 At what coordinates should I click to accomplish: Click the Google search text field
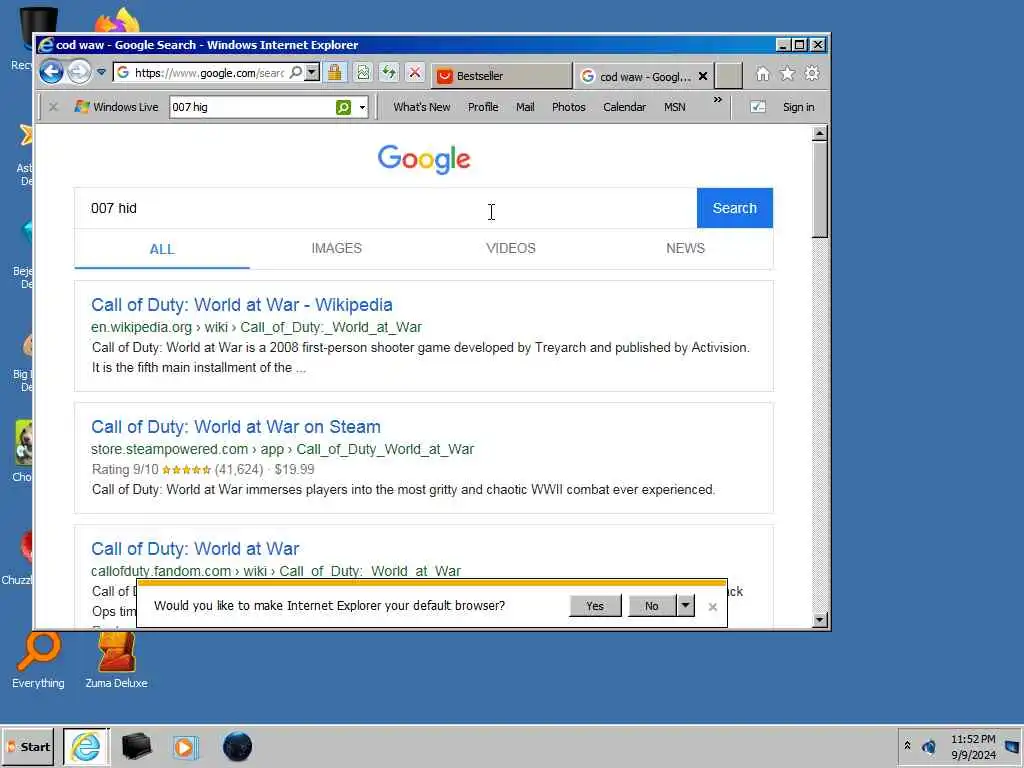[385, 208]
